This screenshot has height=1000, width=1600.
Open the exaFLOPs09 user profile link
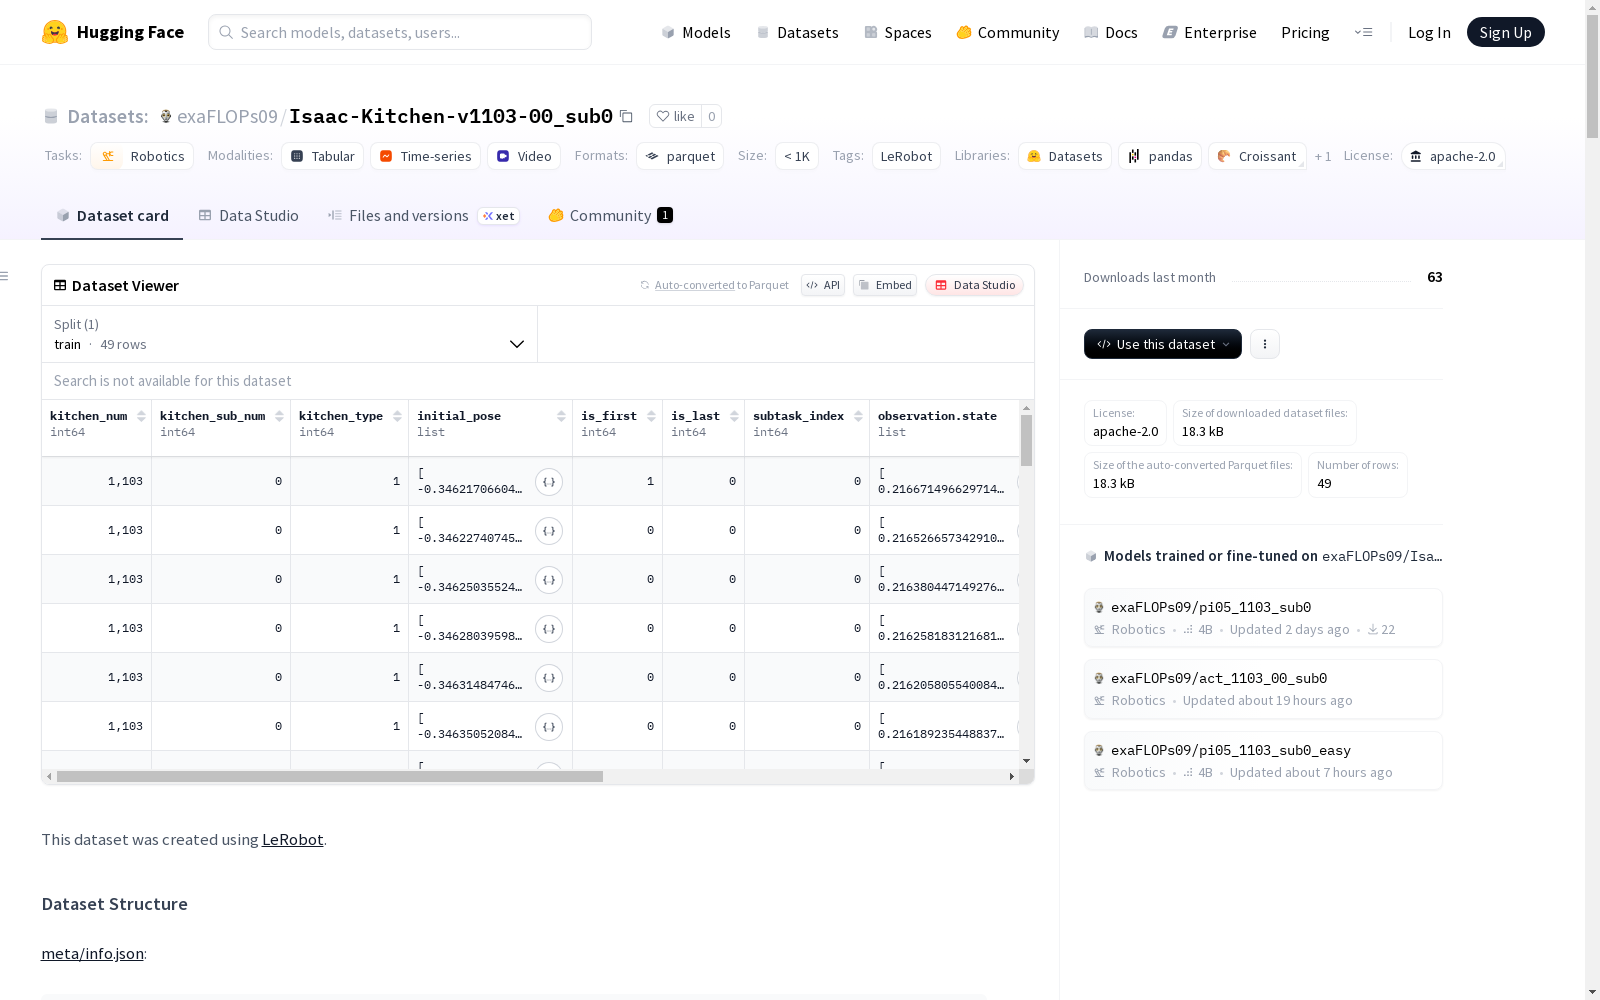click(227, 116)
